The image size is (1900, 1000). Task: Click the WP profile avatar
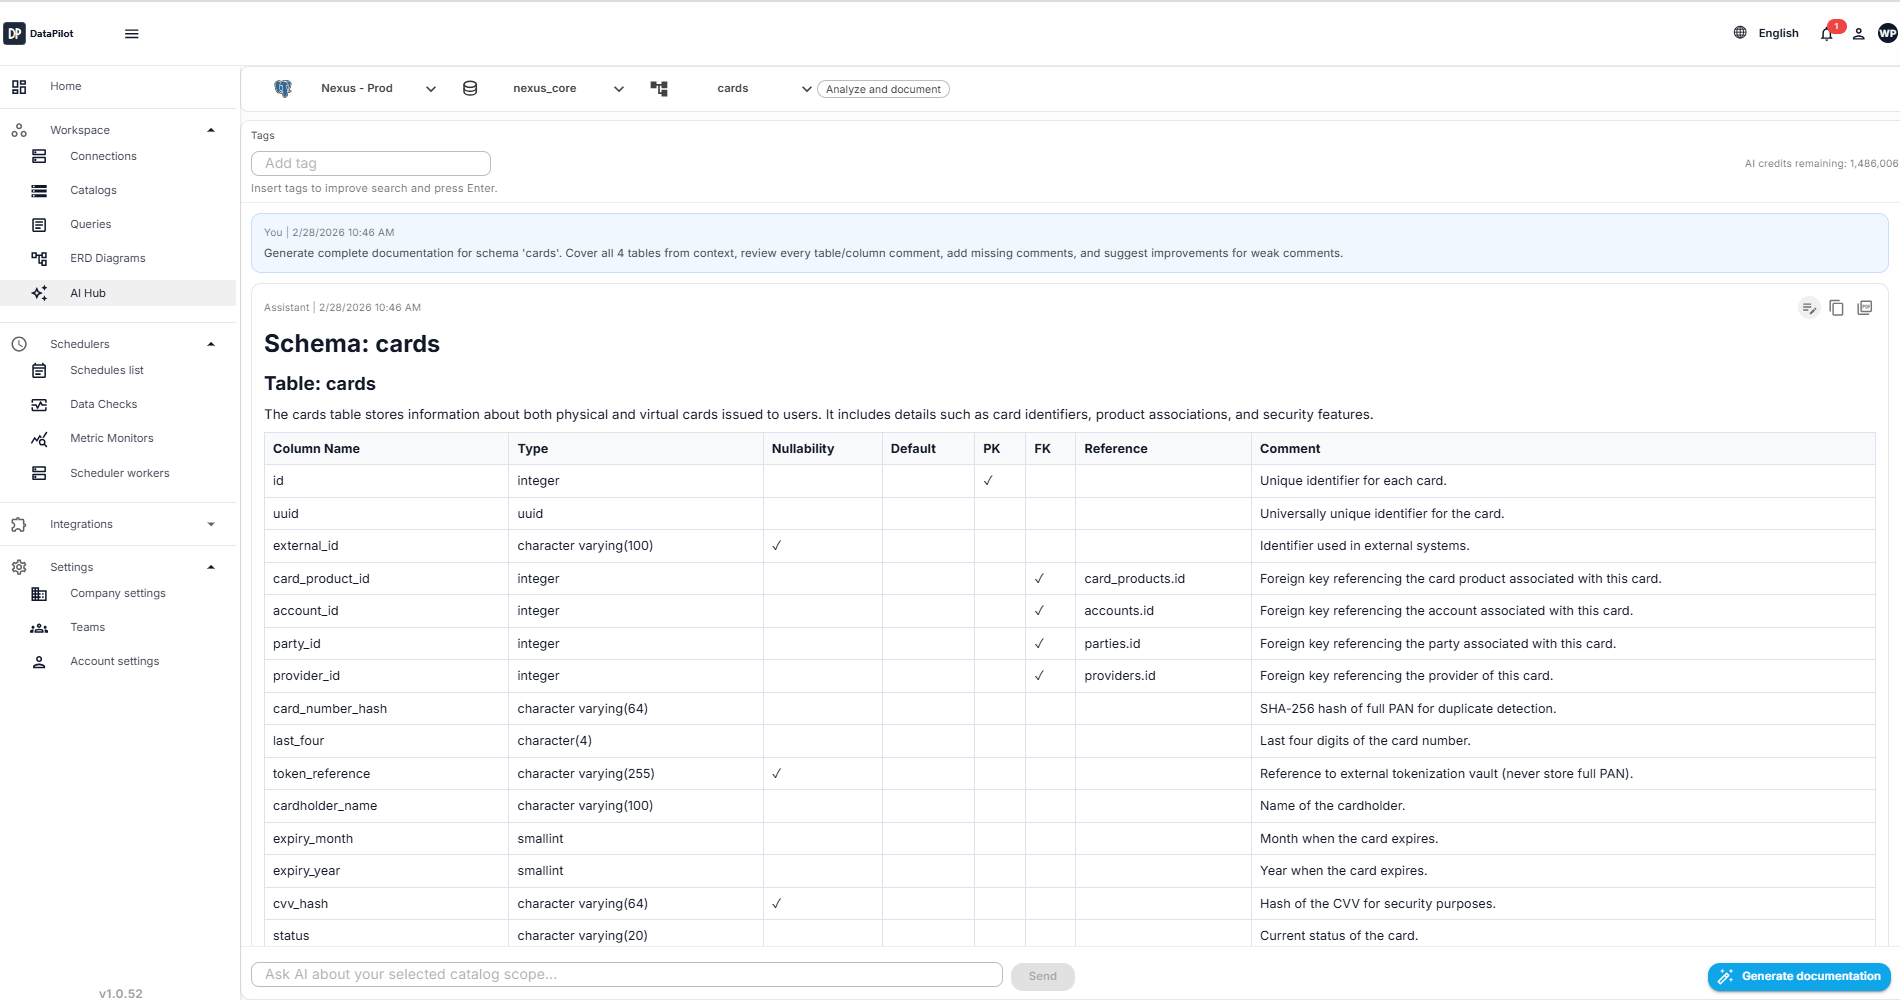[1887, 33]
